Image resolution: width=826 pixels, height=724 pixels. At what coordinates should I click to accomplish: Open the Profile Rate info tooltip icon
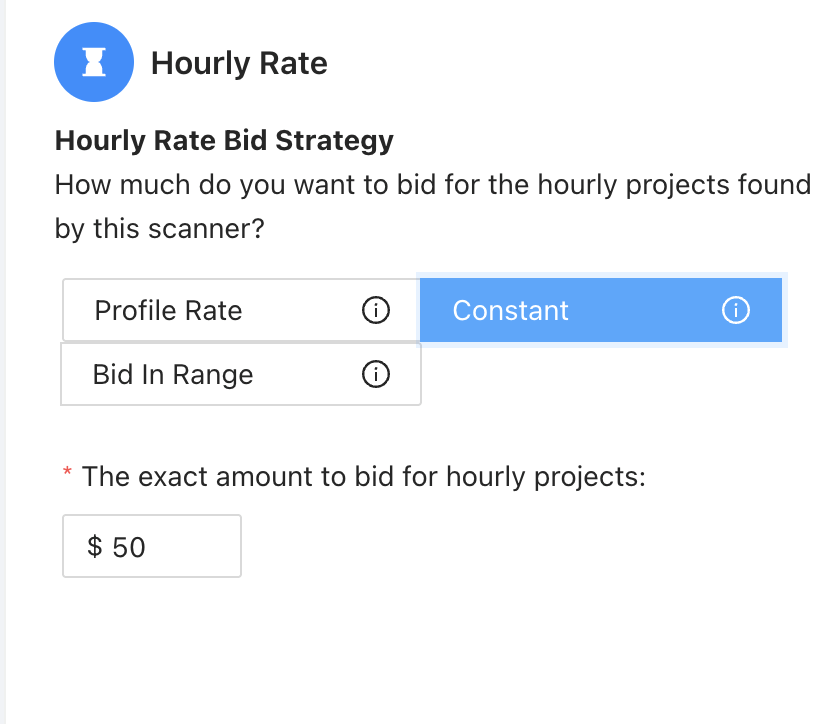coord(376,310)
